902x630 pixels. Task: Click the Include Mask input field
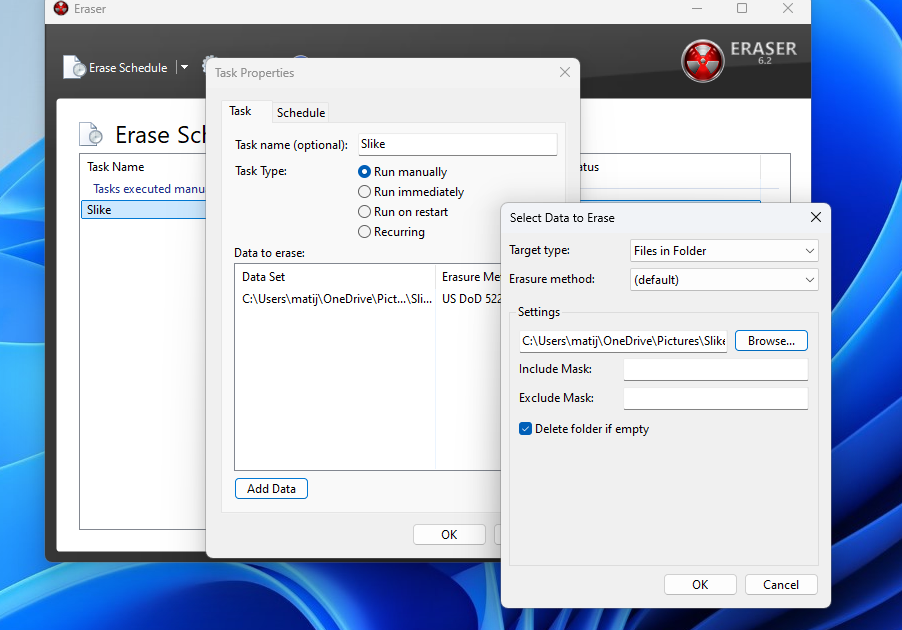pos(715,370)
